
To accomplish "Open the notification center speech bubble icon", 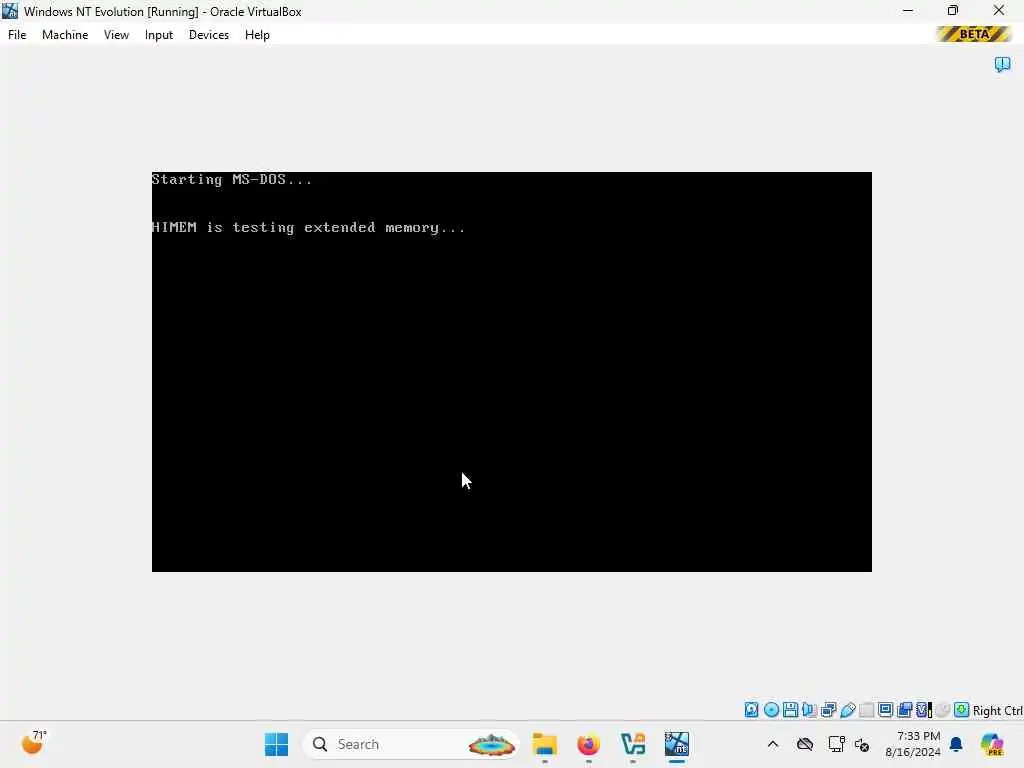I will [1002, 64].
